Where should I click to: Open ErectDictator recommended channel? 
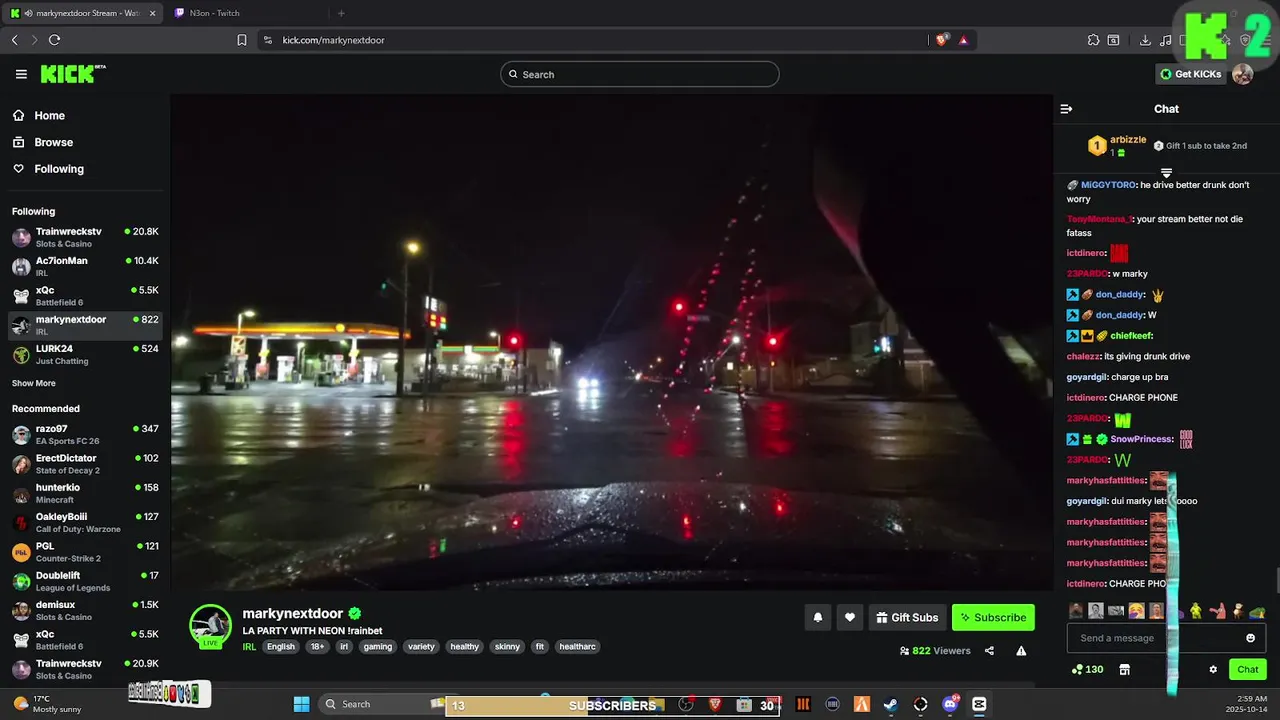click(x=85, y=464)
